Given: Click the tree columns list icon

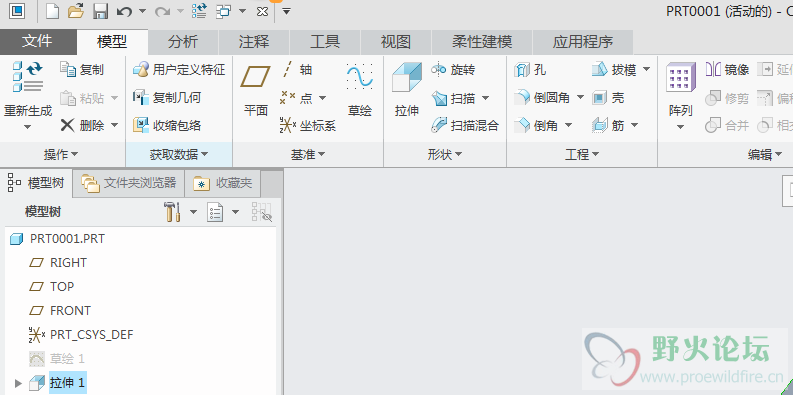Looking at the screenshot, I should (215, 211).
